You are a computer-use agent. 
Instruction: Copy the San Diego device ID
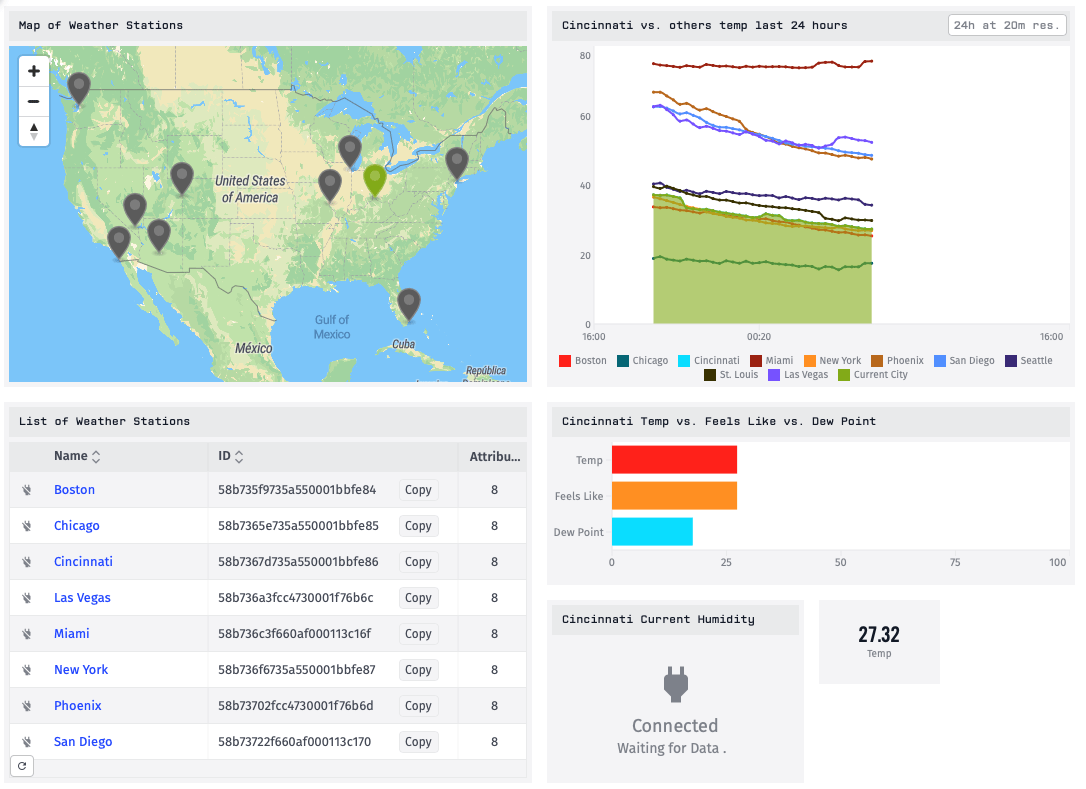tap(418, 742)
